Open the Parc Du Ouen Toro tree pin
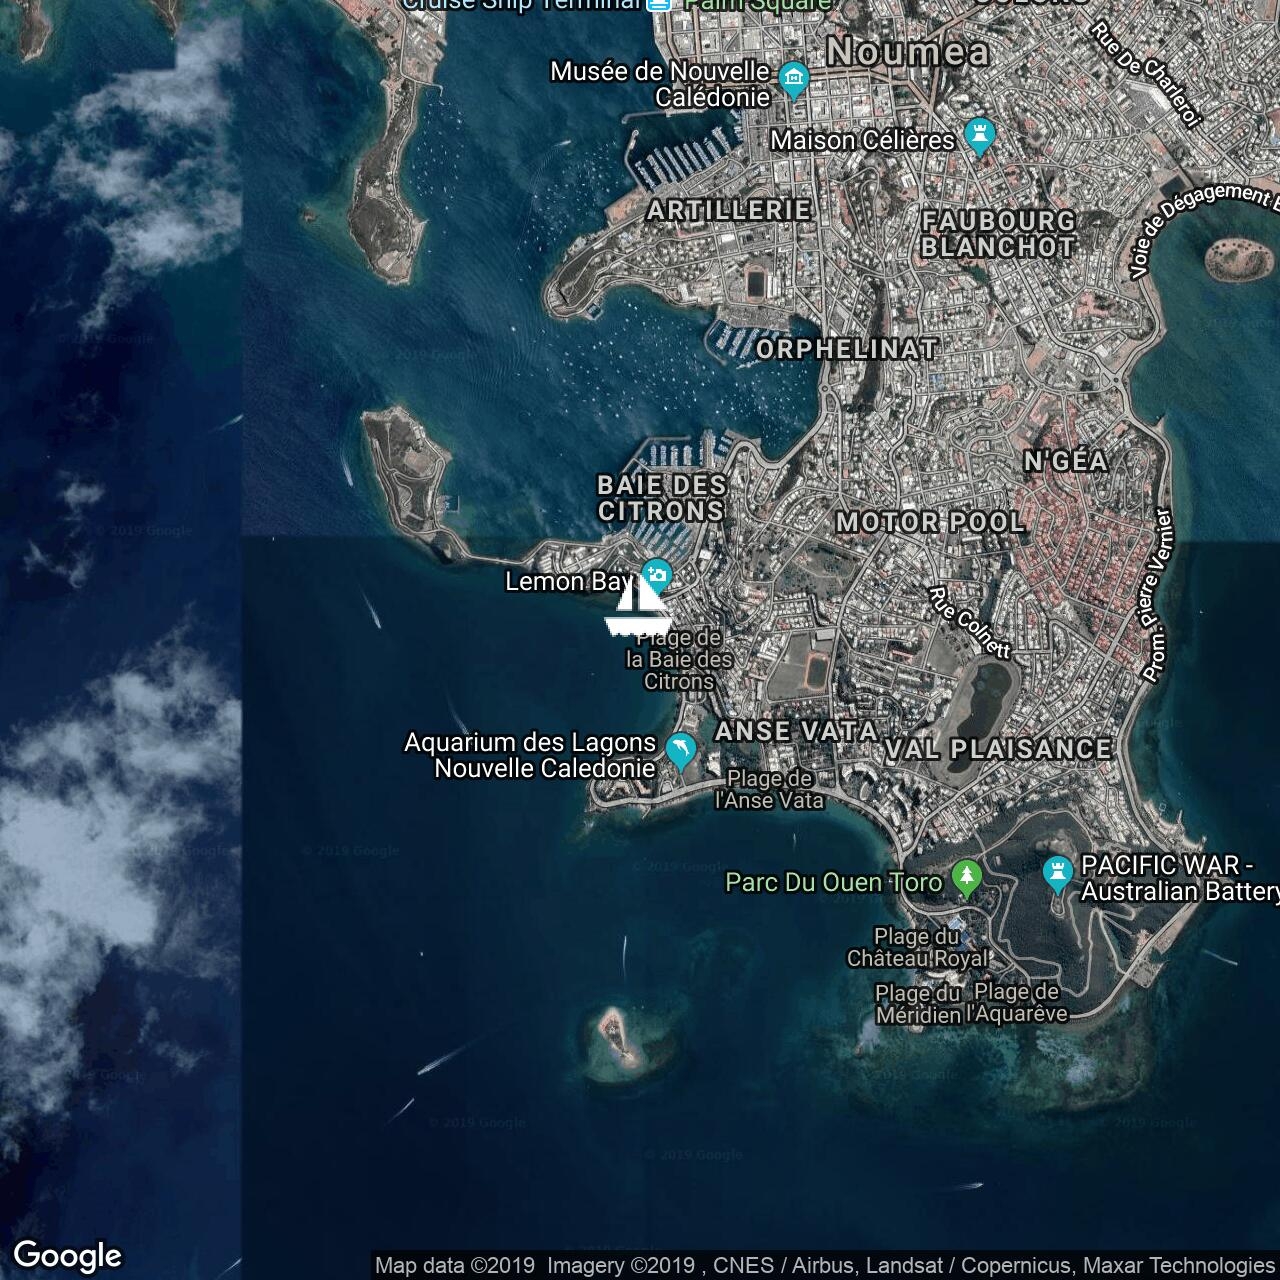The height and width of the screenshot is (1280, 1280). click(966, 878)
